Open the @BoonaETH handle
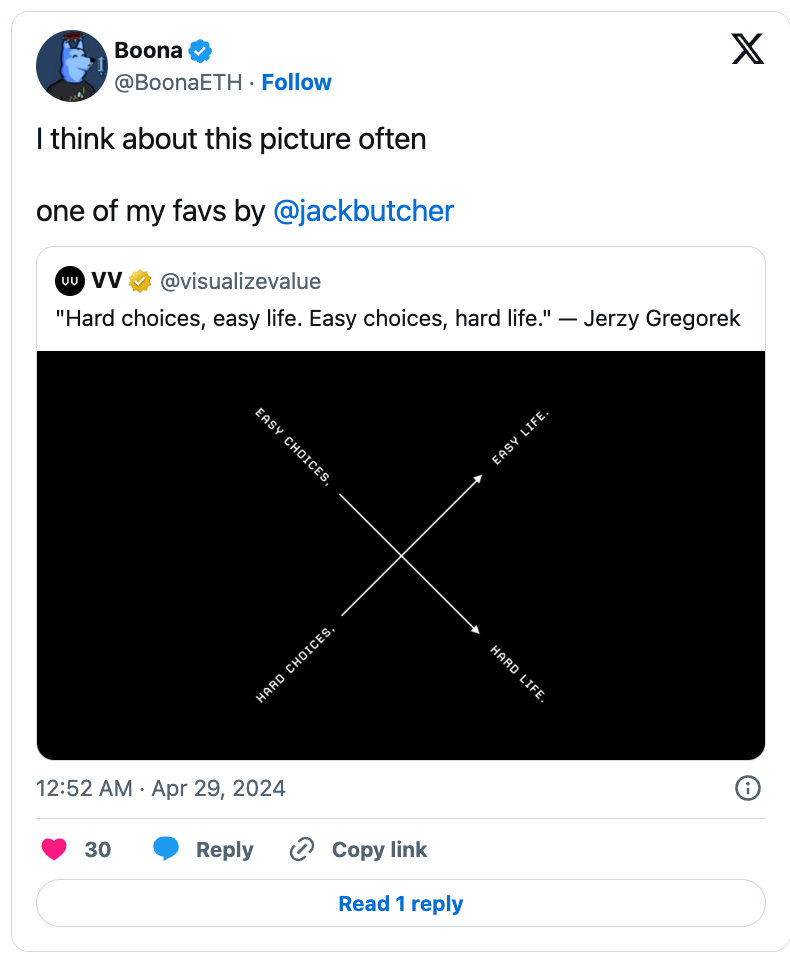Viewport: 790px width, 972px height. (x=179, y=82)
